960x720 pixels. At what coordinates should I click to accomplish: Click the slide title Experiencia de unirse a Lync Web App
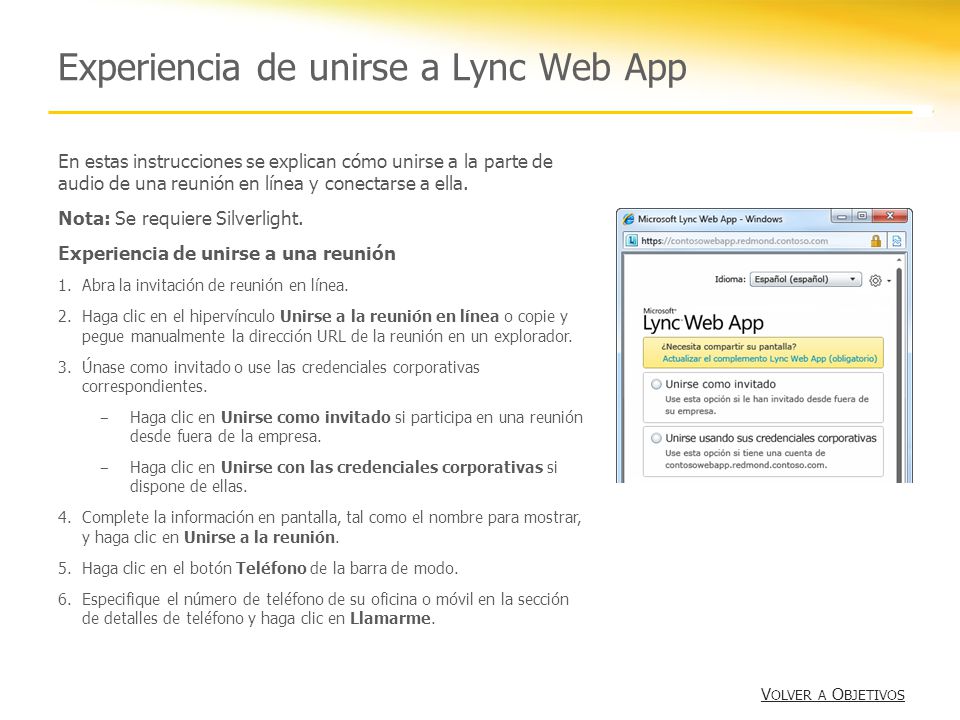(372, 68)
